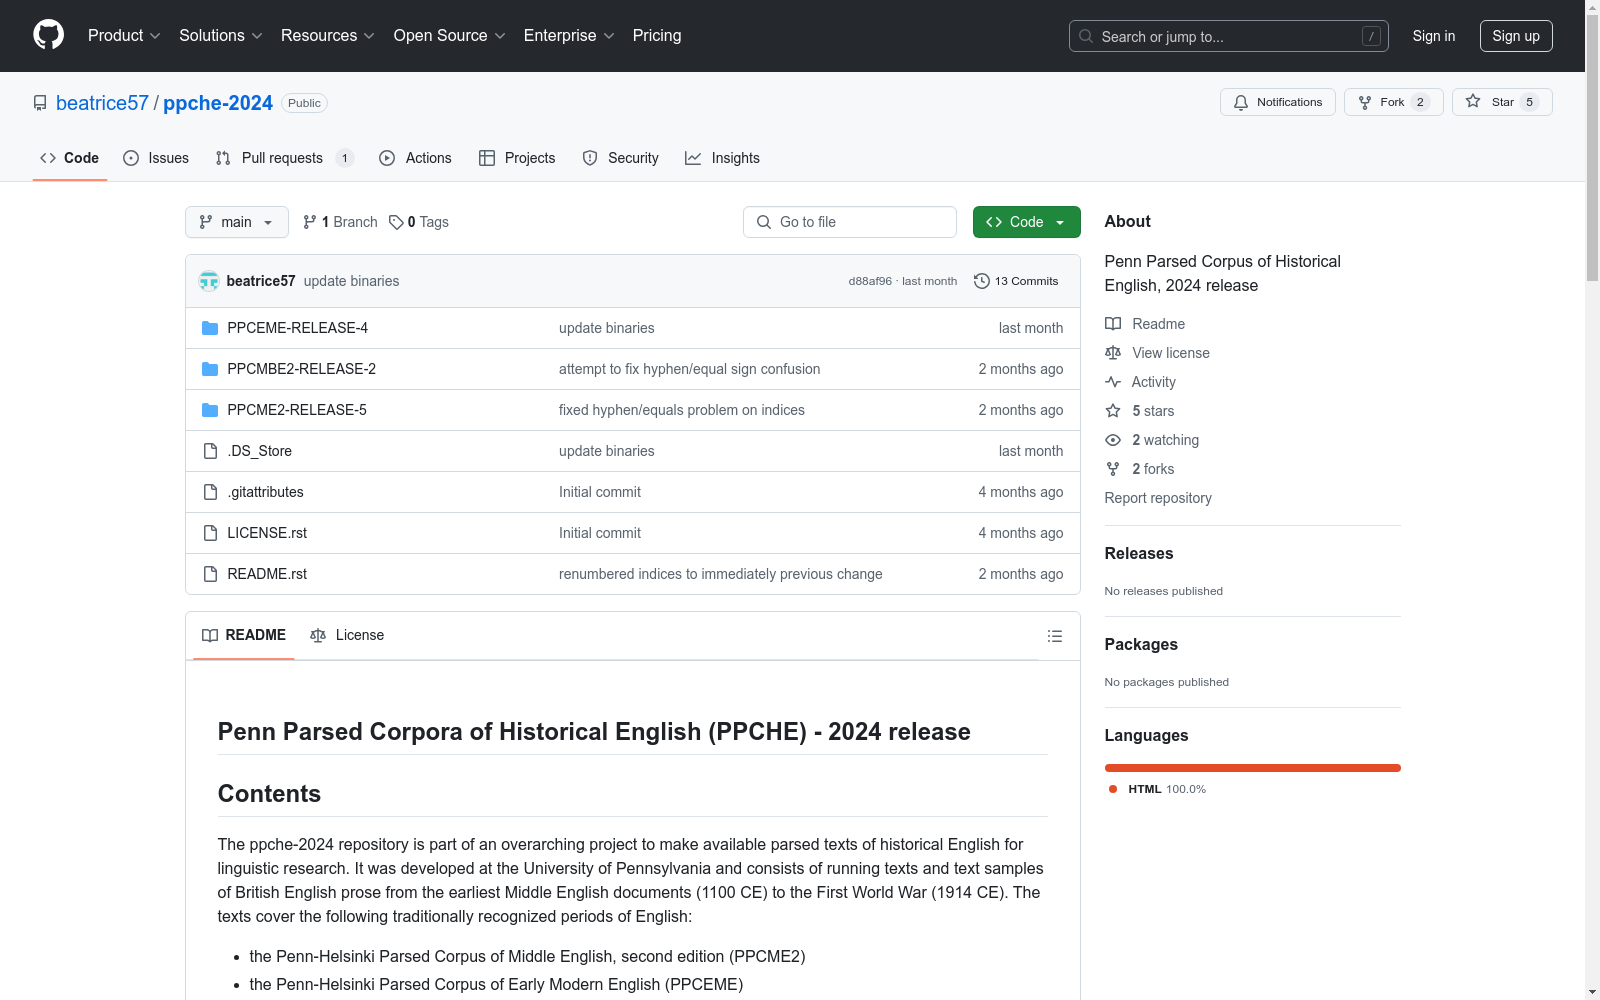Open the Issues tab
This screenshot has width=1600, height=1000.
point(156,158)
